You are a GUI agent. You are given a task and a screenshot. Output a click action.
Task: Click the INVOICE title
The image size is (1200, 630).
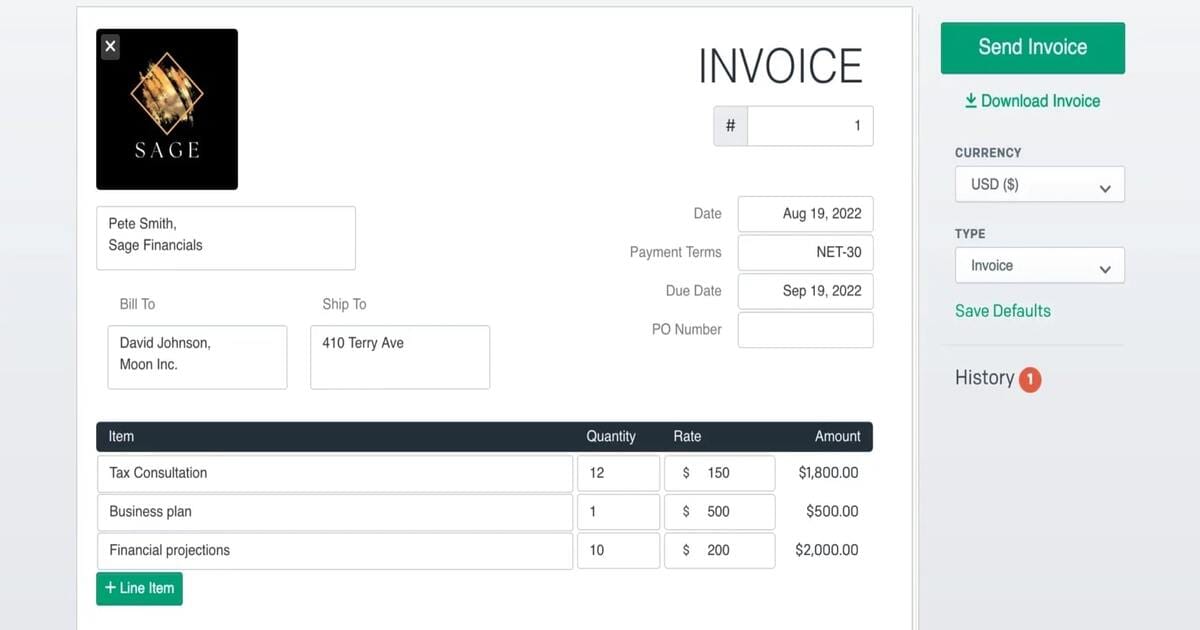click(780, 67)
